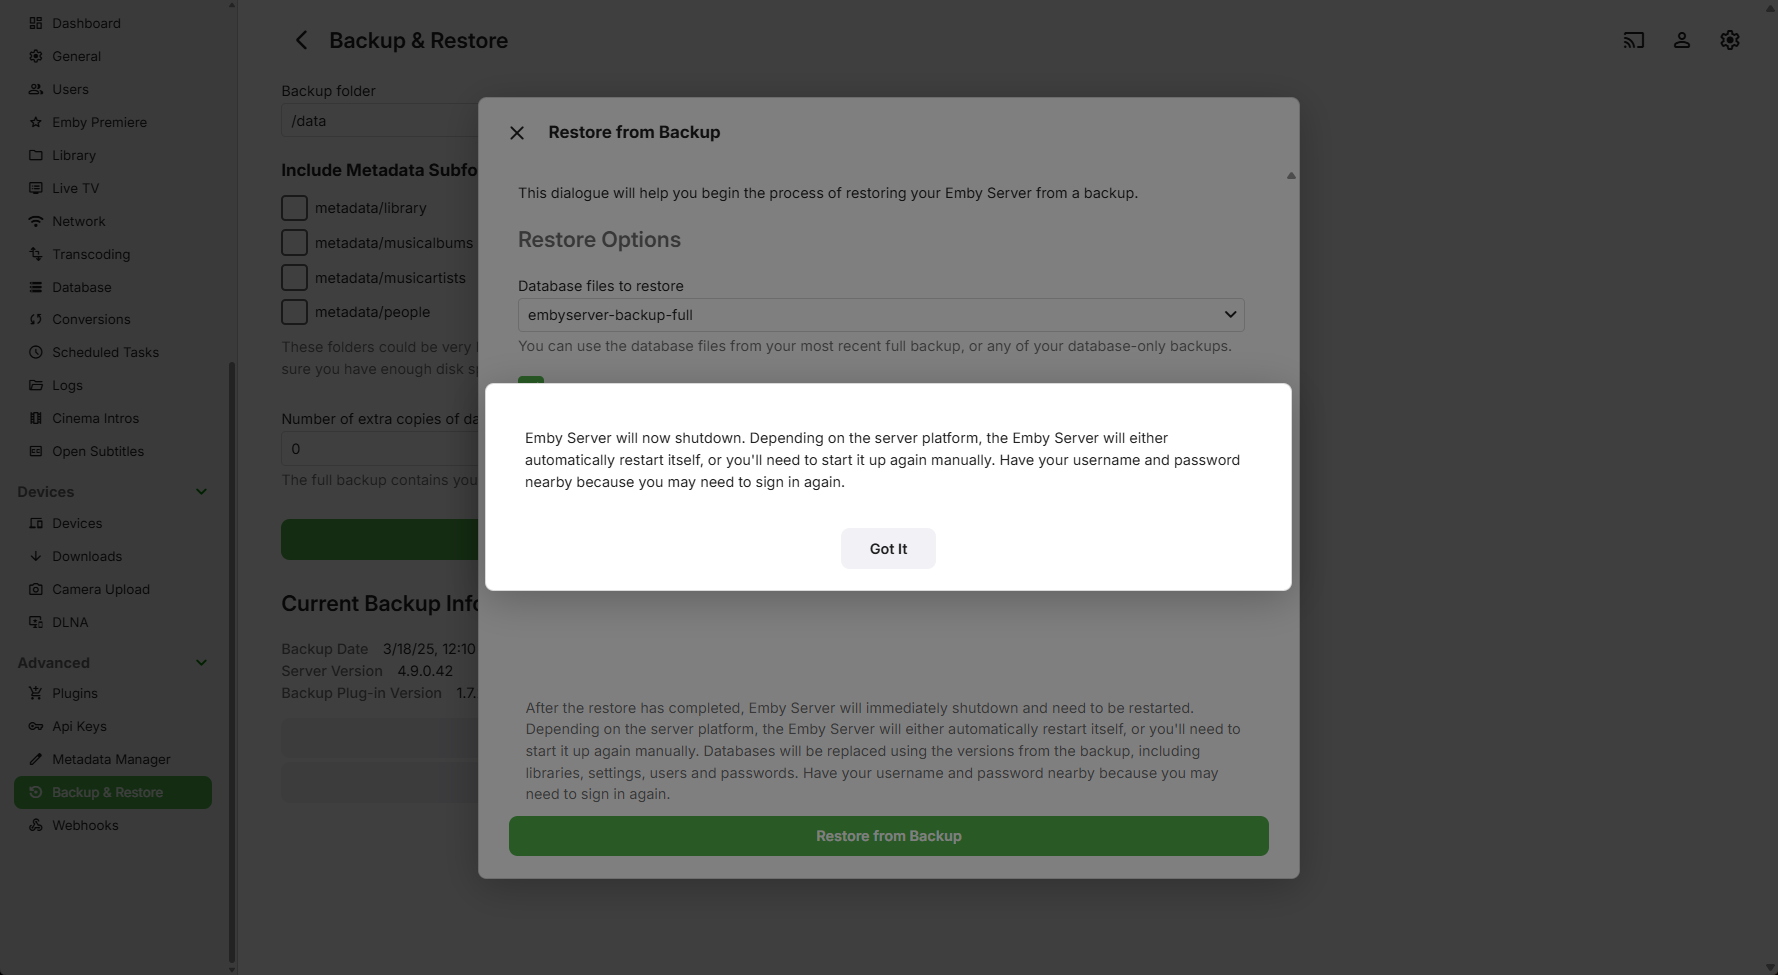This screenshot has width=1778, height=975.
Task: Open Scheduled Tasks clock icon
Action: (36, 352)
